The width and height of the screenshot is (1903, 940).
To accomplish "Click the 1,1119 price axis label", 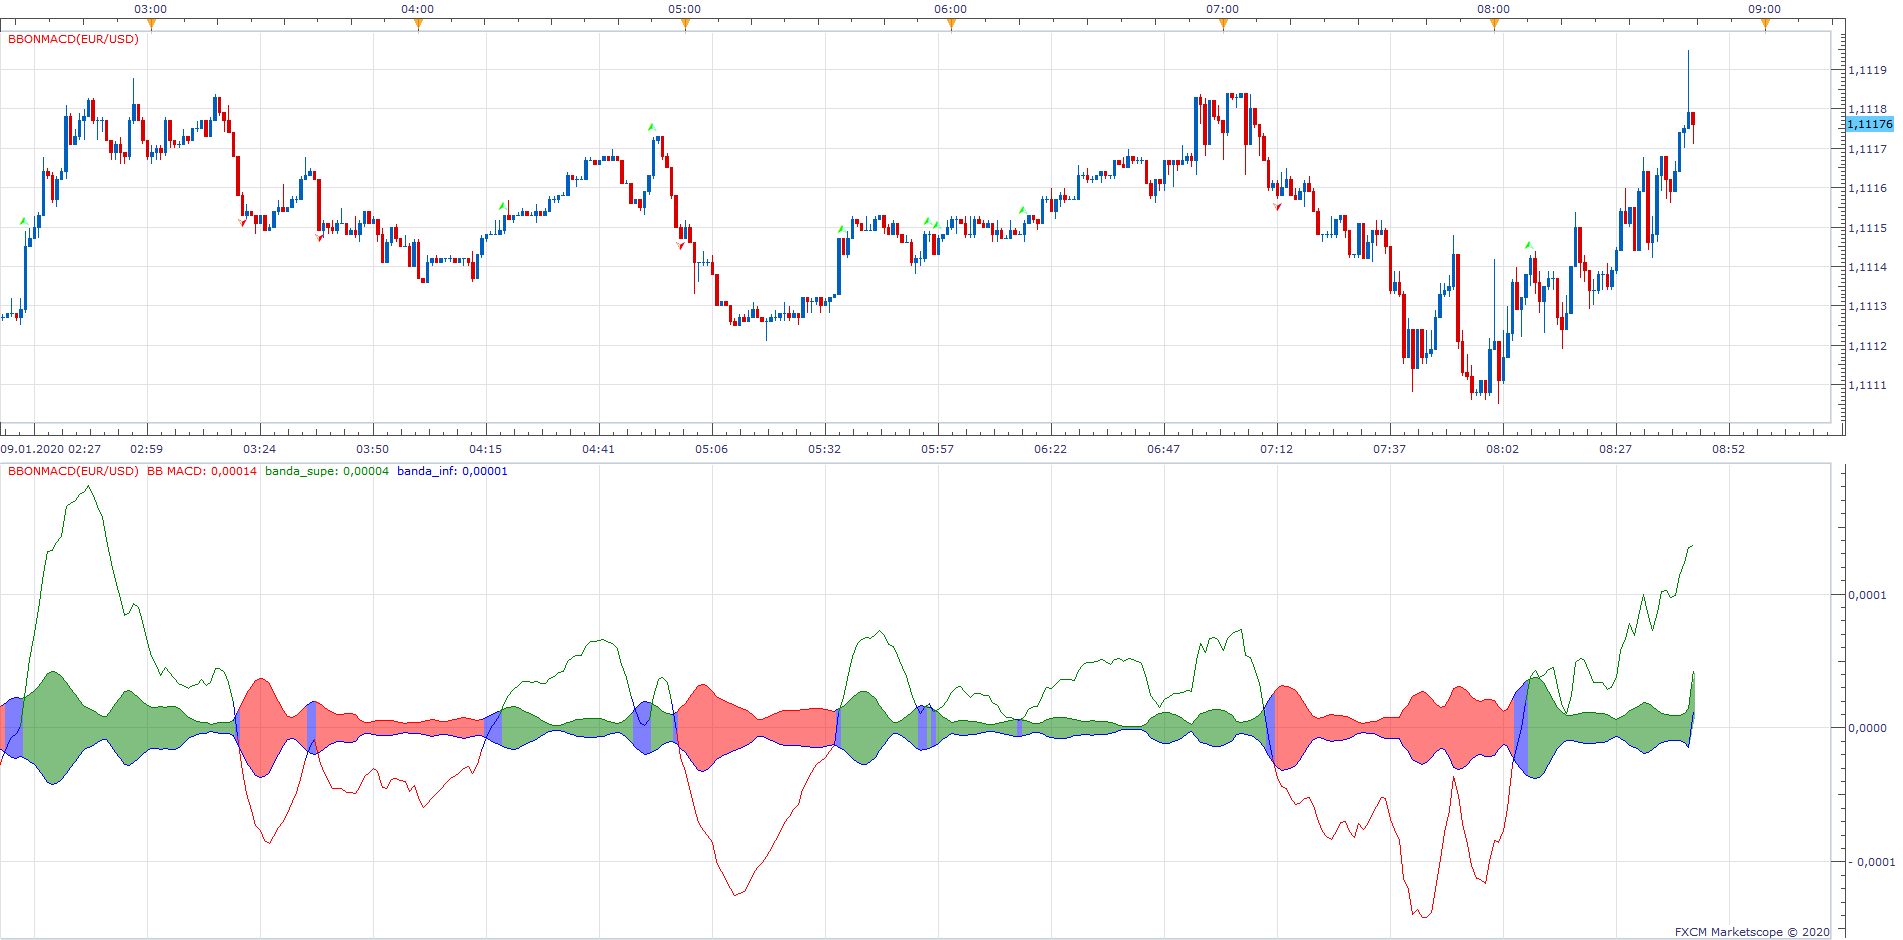I will pos(1867,71).
